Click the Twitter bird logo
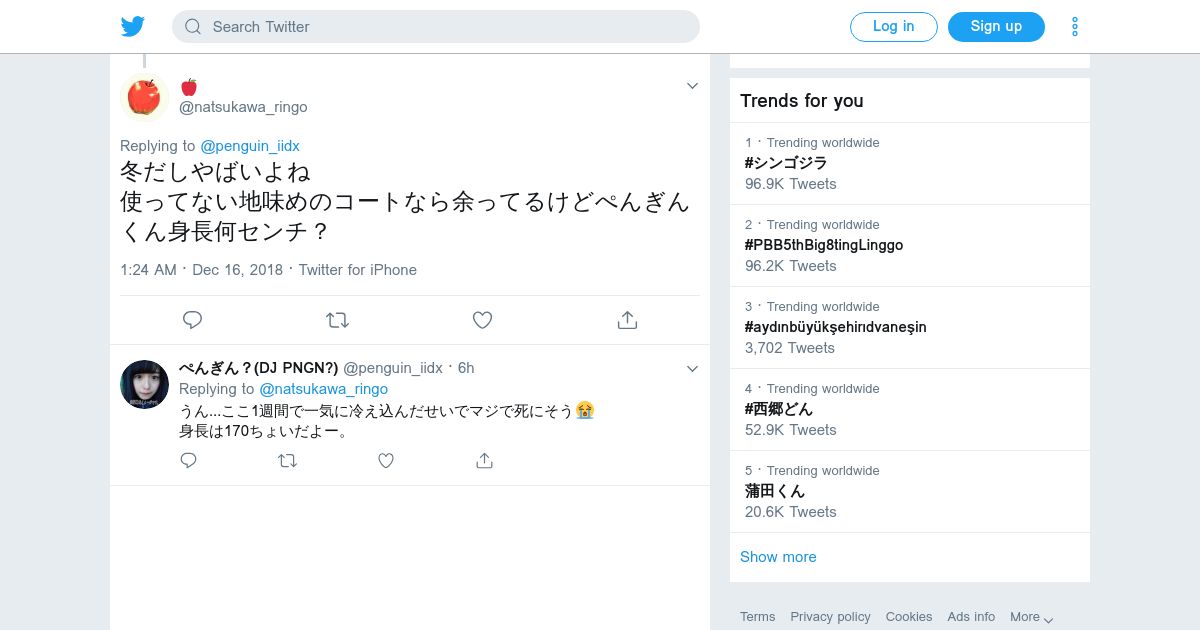The height and width of the screenshot is (630, 1200). pyautogui.click(x=133, y=27)
